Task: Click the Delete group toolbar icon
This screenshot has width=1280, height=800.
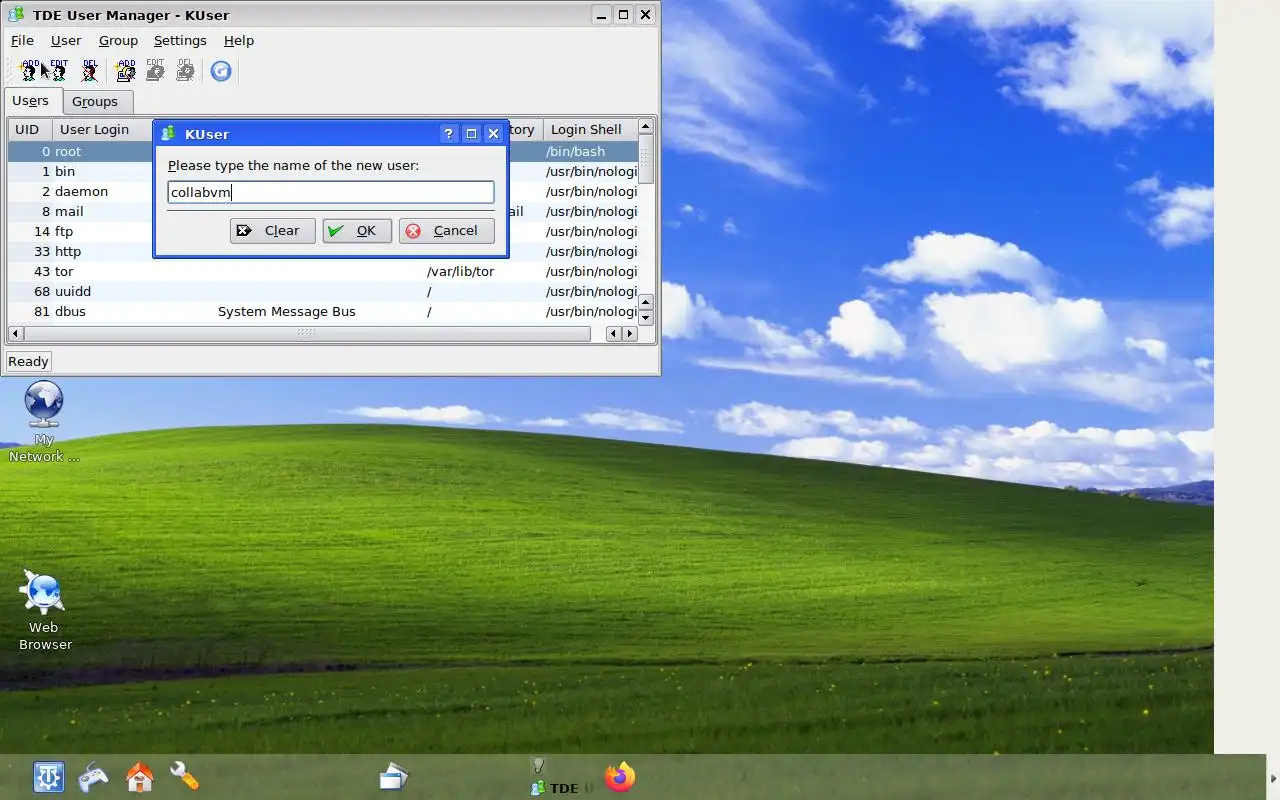Action: tap(185, 70)
